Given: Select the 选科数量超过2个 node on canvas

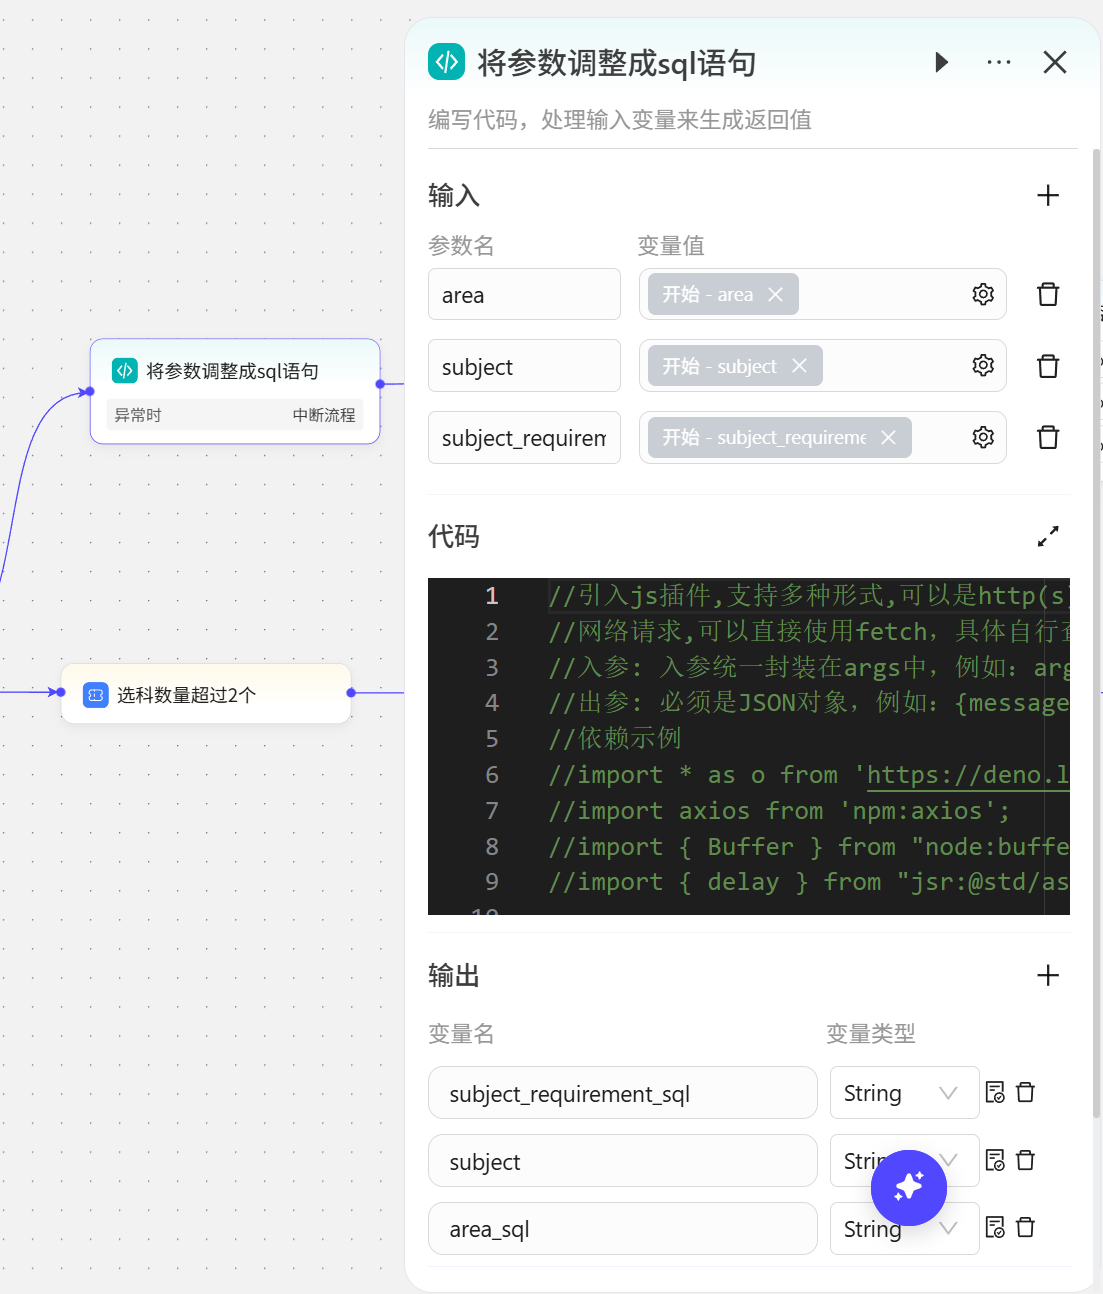Looking at the screenshot, I should click(206, 694).
